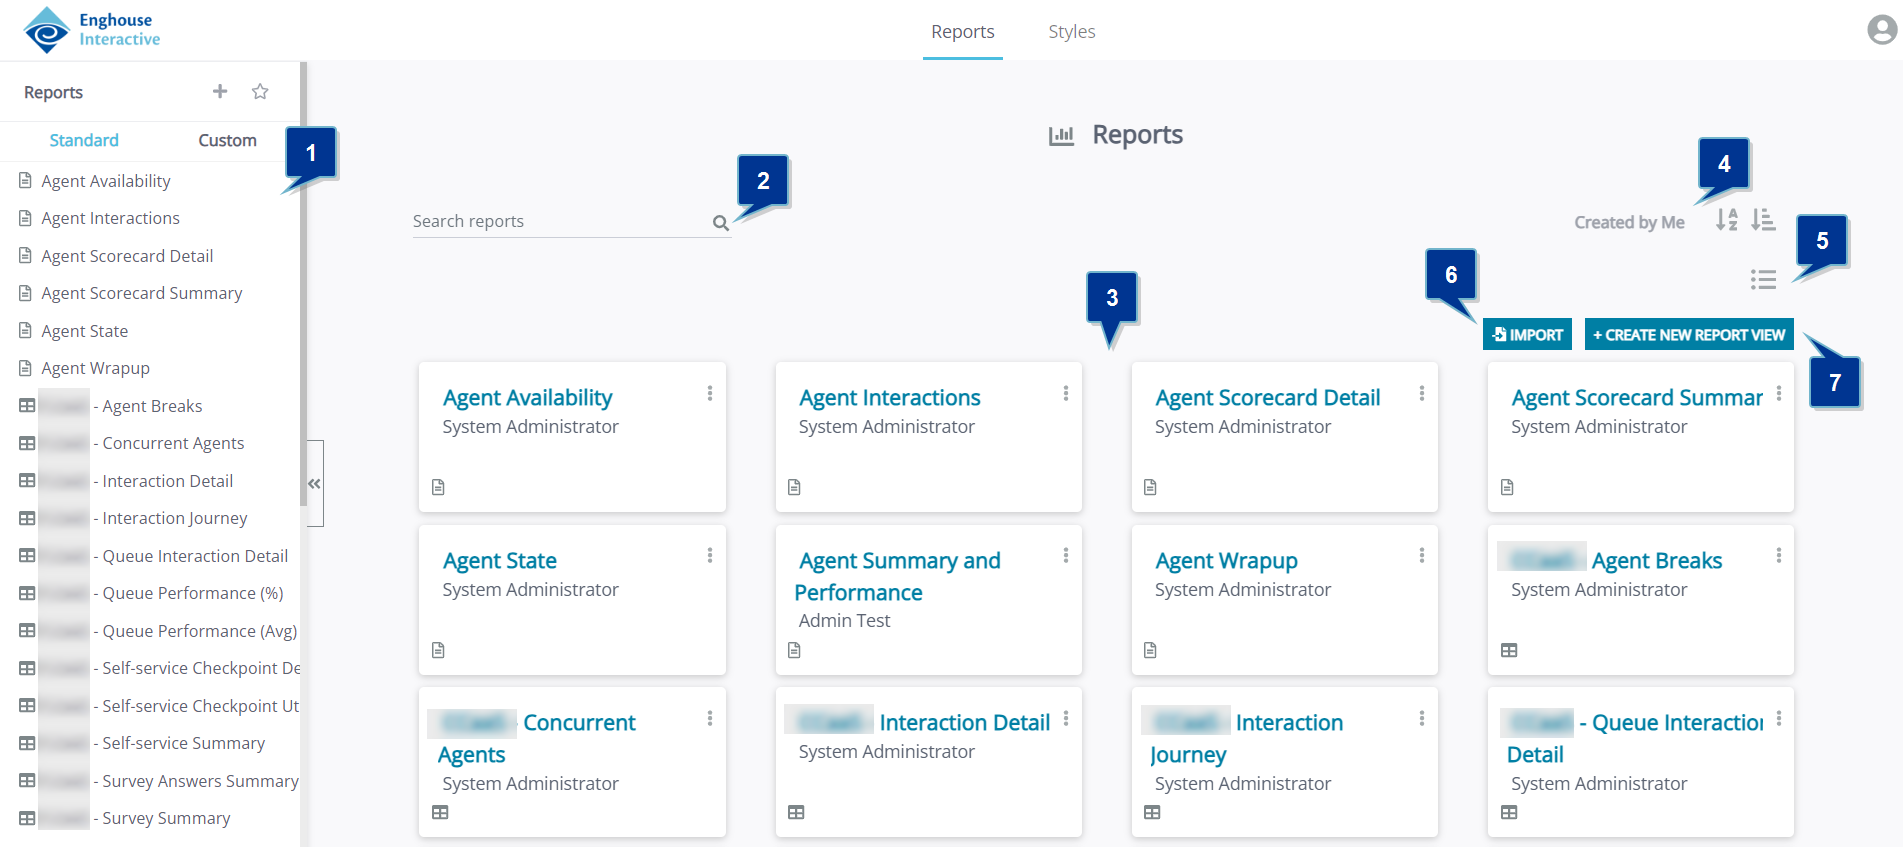Sort reports alphabetically with A-Z icon

pos(1726,220)
